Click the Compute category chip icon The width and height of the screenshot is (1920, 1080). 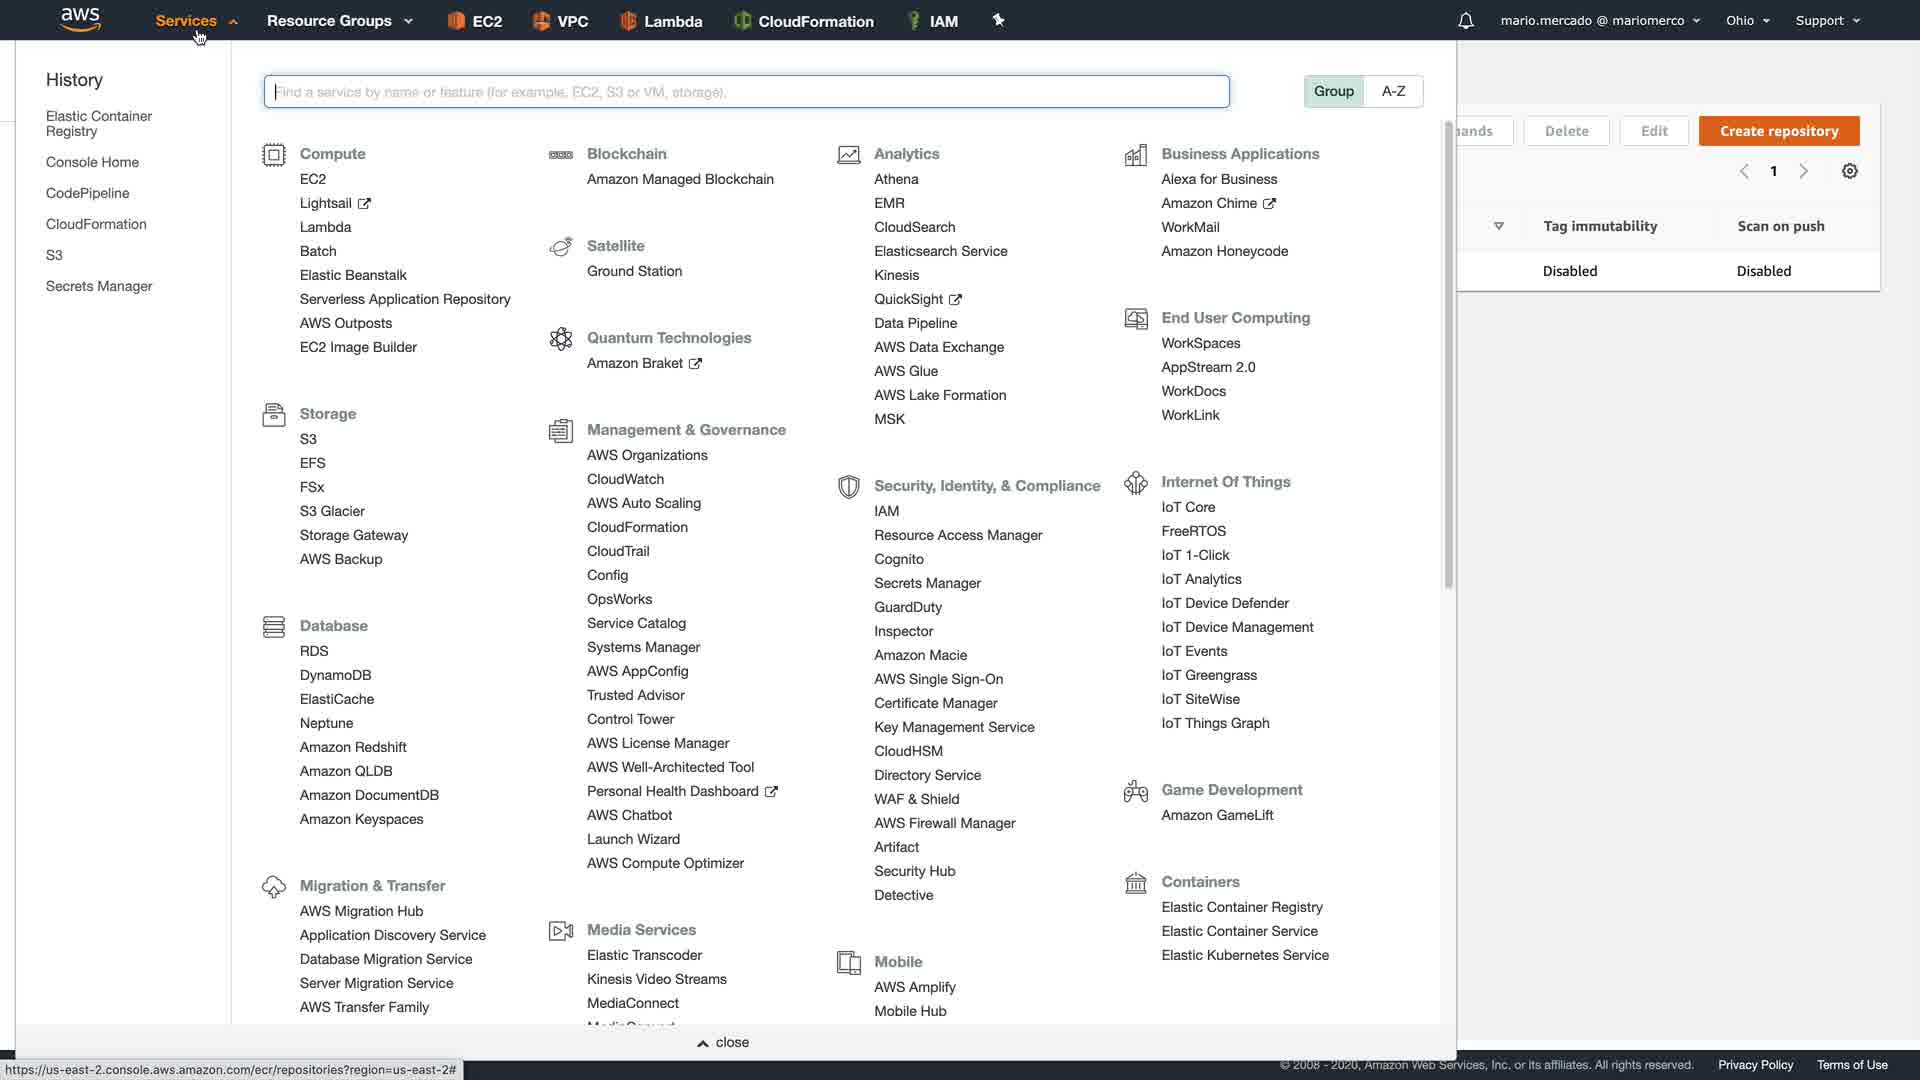273,155
